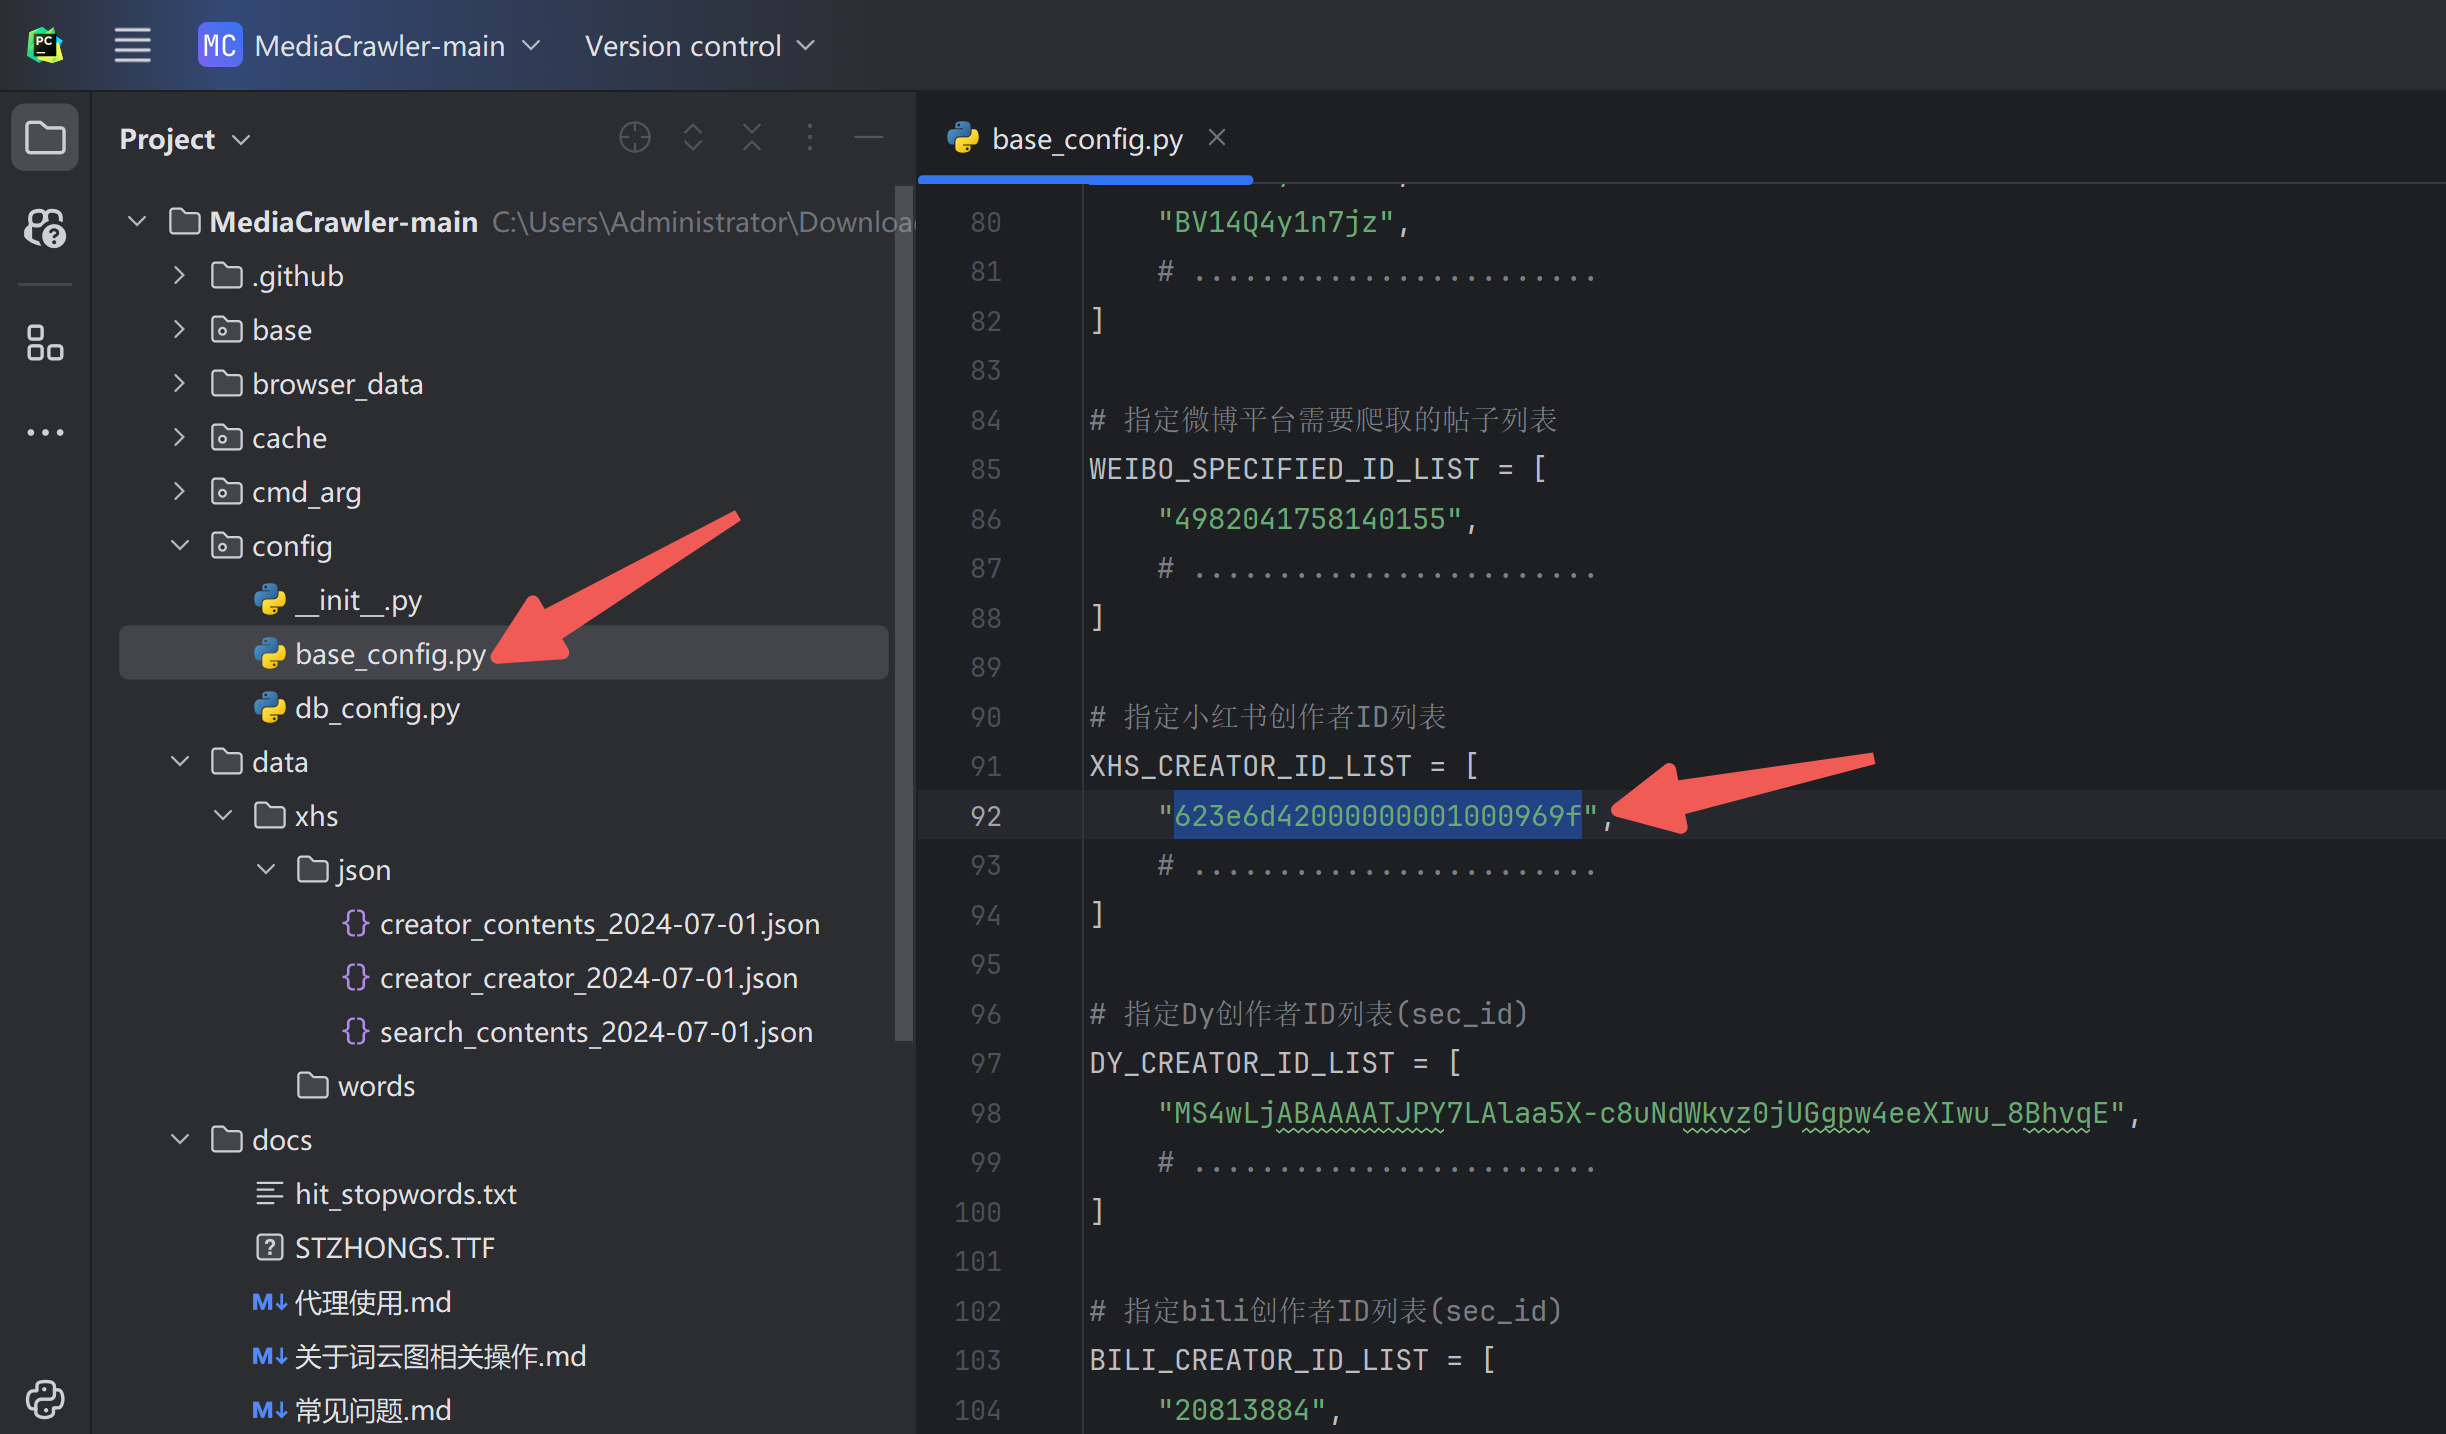
Task: Select search_contents_2024-07-01.json file
Action: tap(596, 1032)
